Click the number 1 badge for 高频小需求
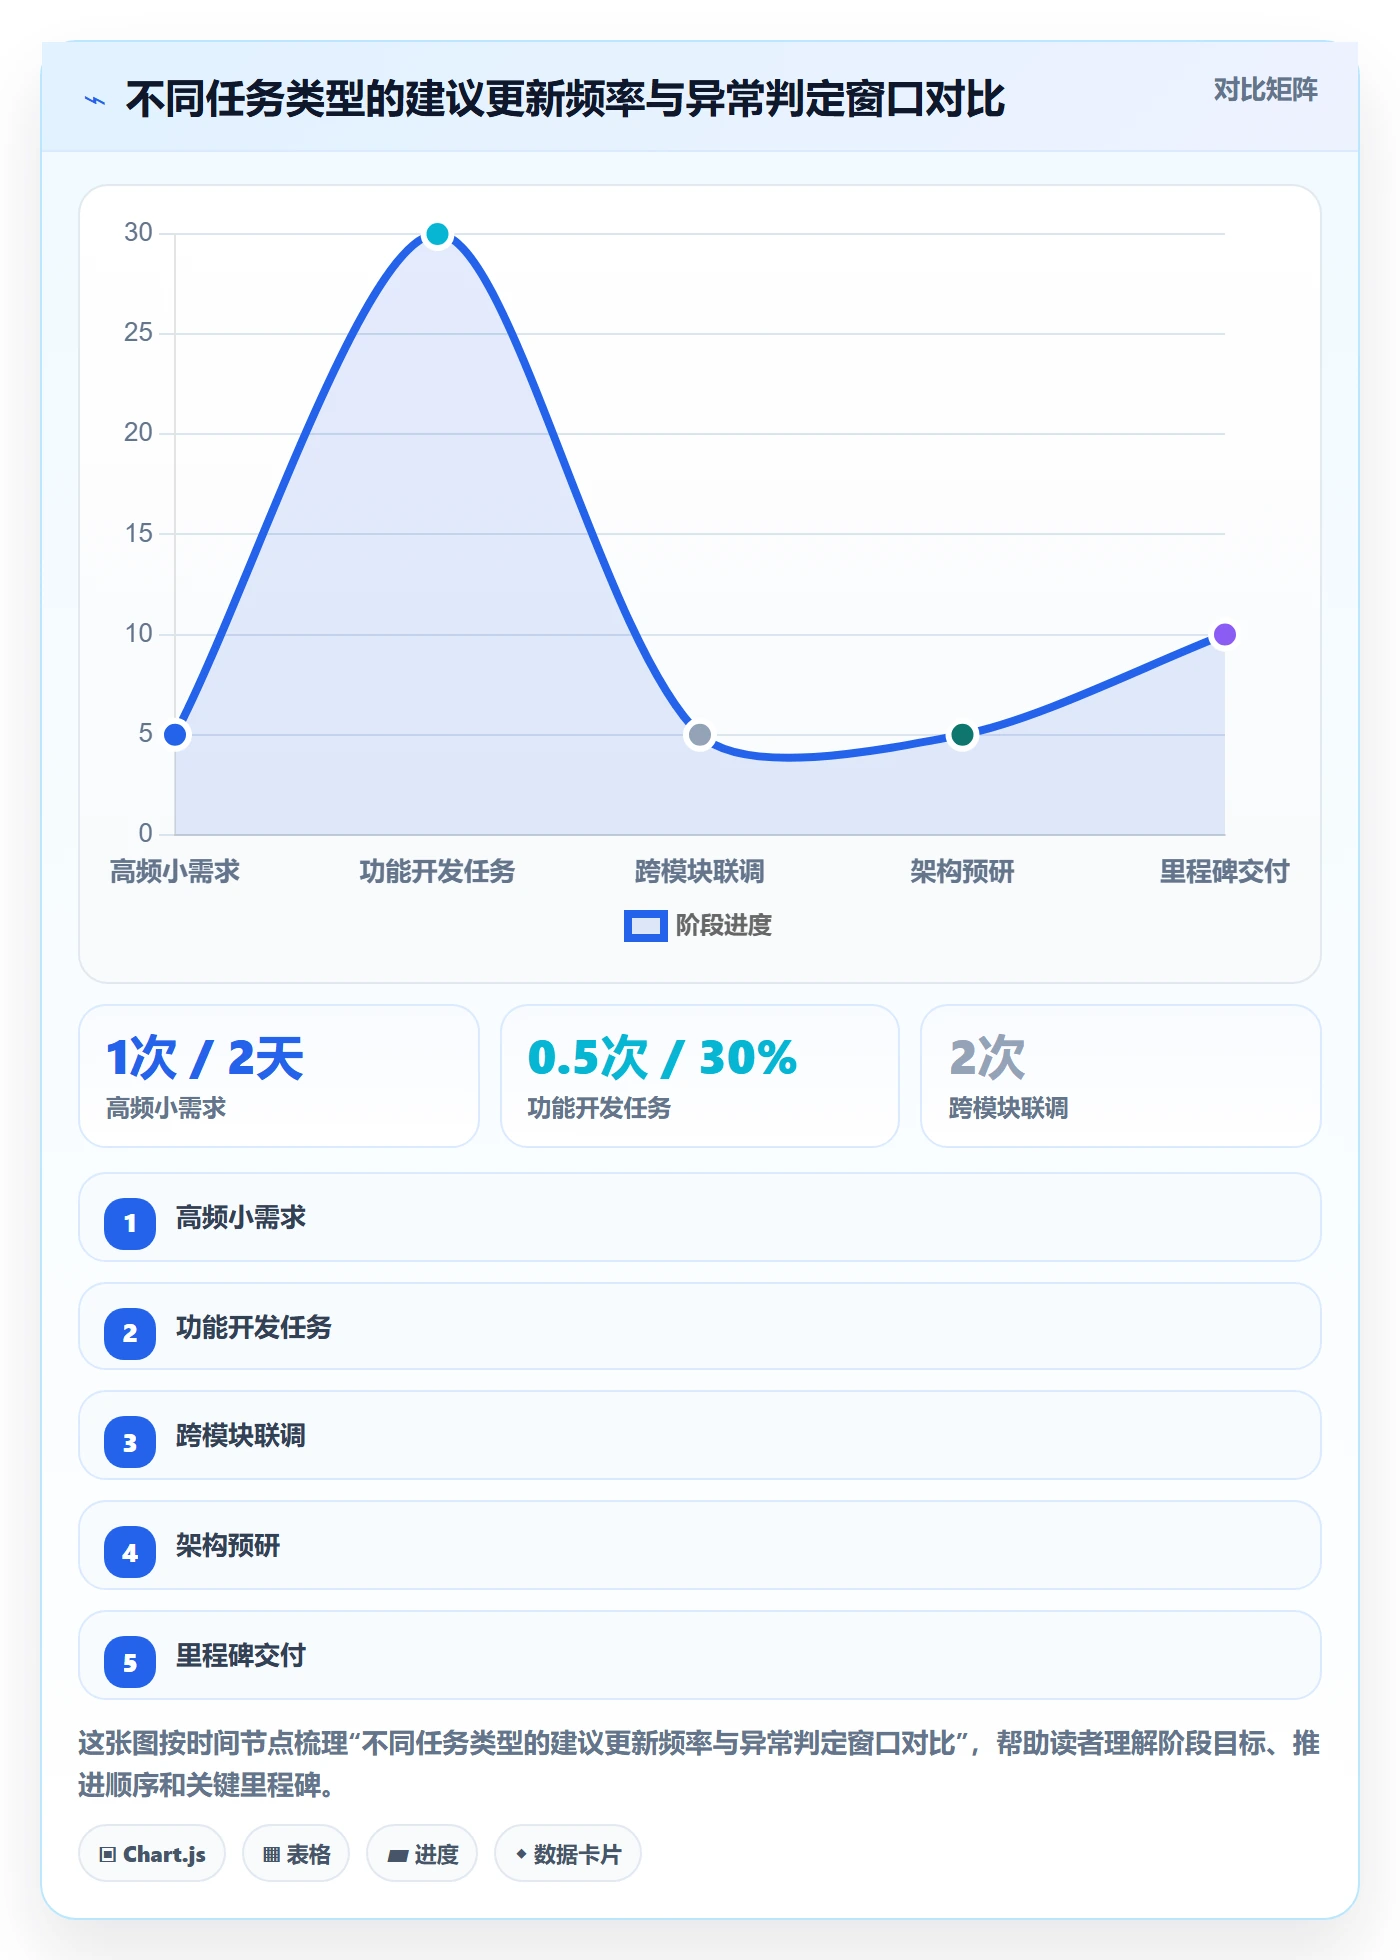This screenshot has width=1400, height=1960. coord(130,1224)
